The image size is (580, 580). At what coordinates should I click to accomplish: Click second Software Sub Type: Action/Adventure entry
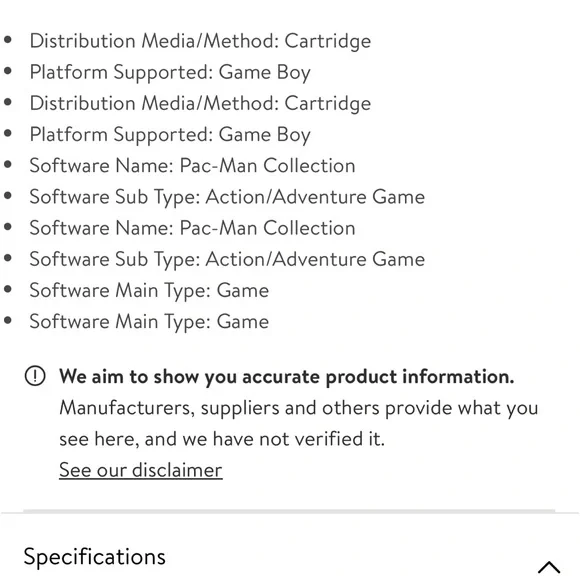pos(227,259)
